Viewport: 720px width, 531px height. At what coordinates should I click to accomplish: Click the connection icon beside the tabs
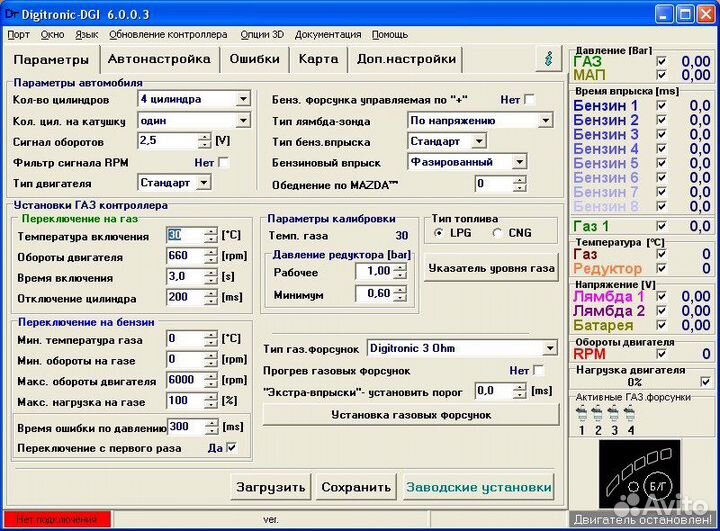pos(548,59)
